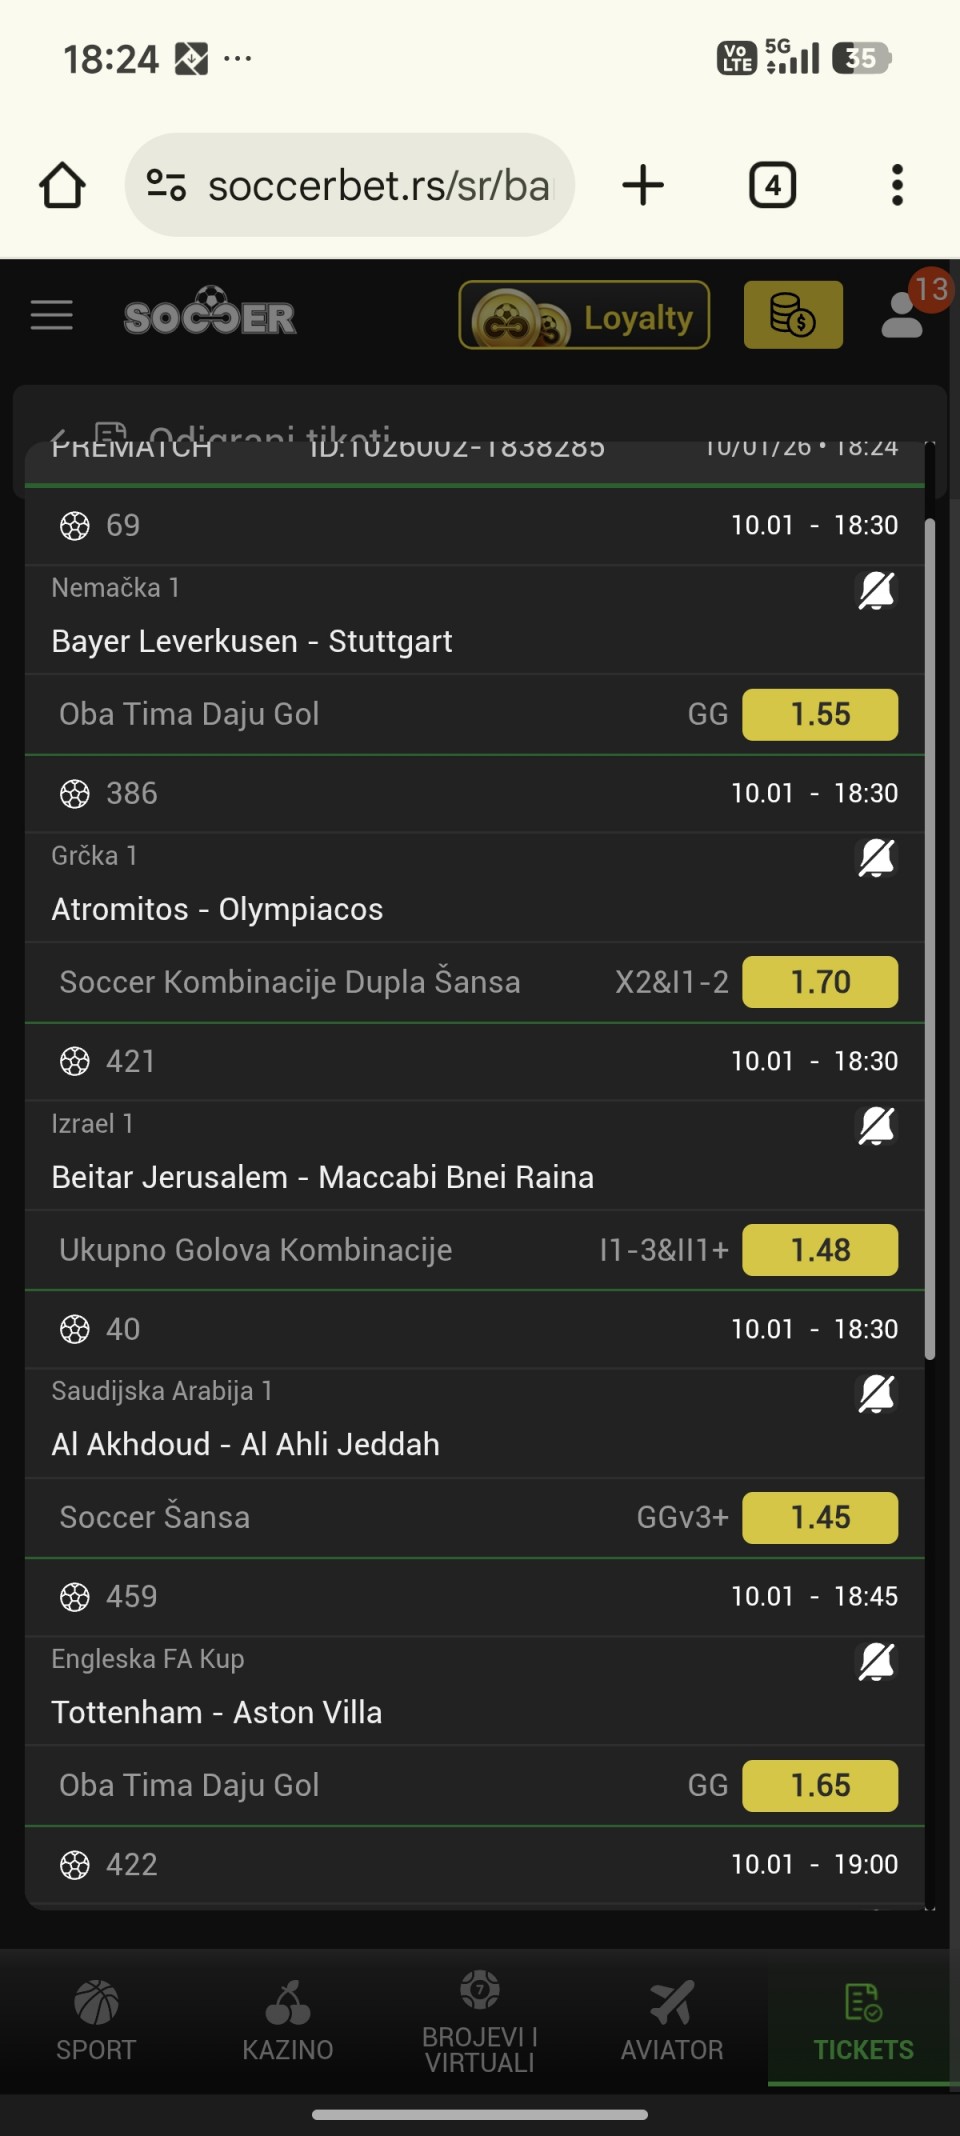Click the 1.55 GG odds button
The height and width of the screenshot is (2136, 960).
point(820,715)
